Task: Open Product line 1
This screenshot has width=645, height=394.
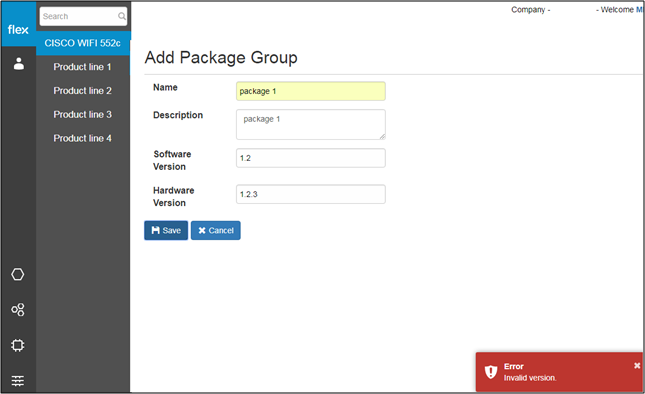Action: pos(83,67)
